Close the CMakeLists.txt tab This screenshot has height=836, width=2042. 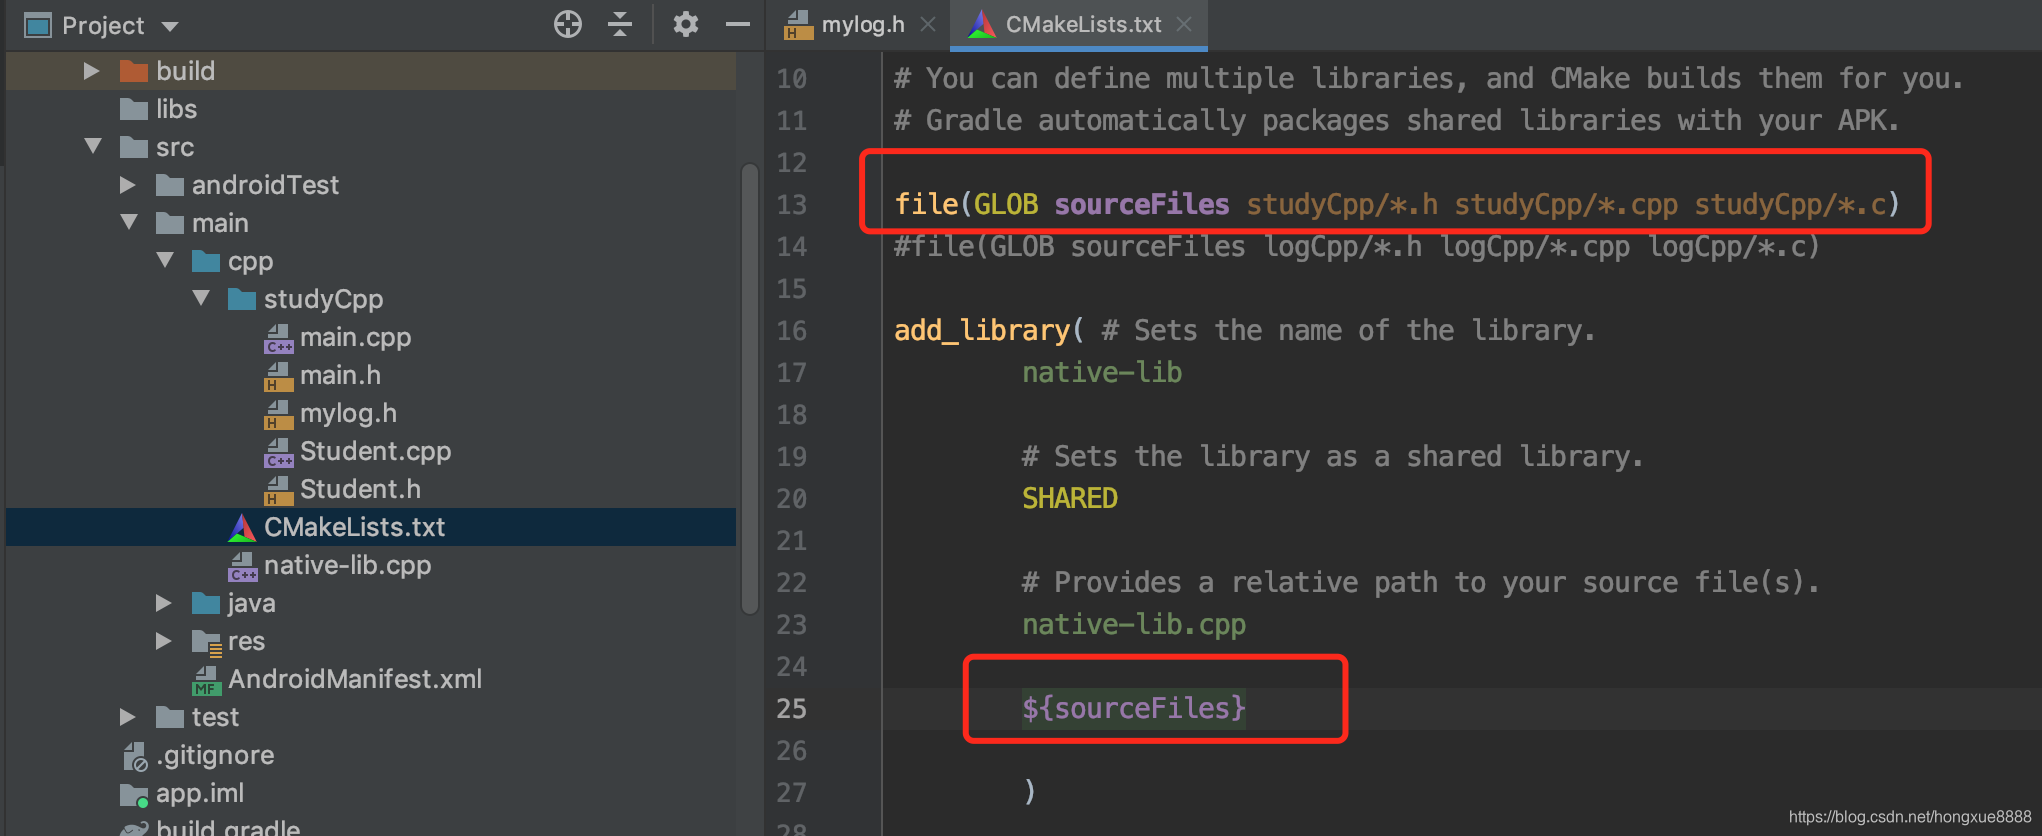[x=1184, y=24]
